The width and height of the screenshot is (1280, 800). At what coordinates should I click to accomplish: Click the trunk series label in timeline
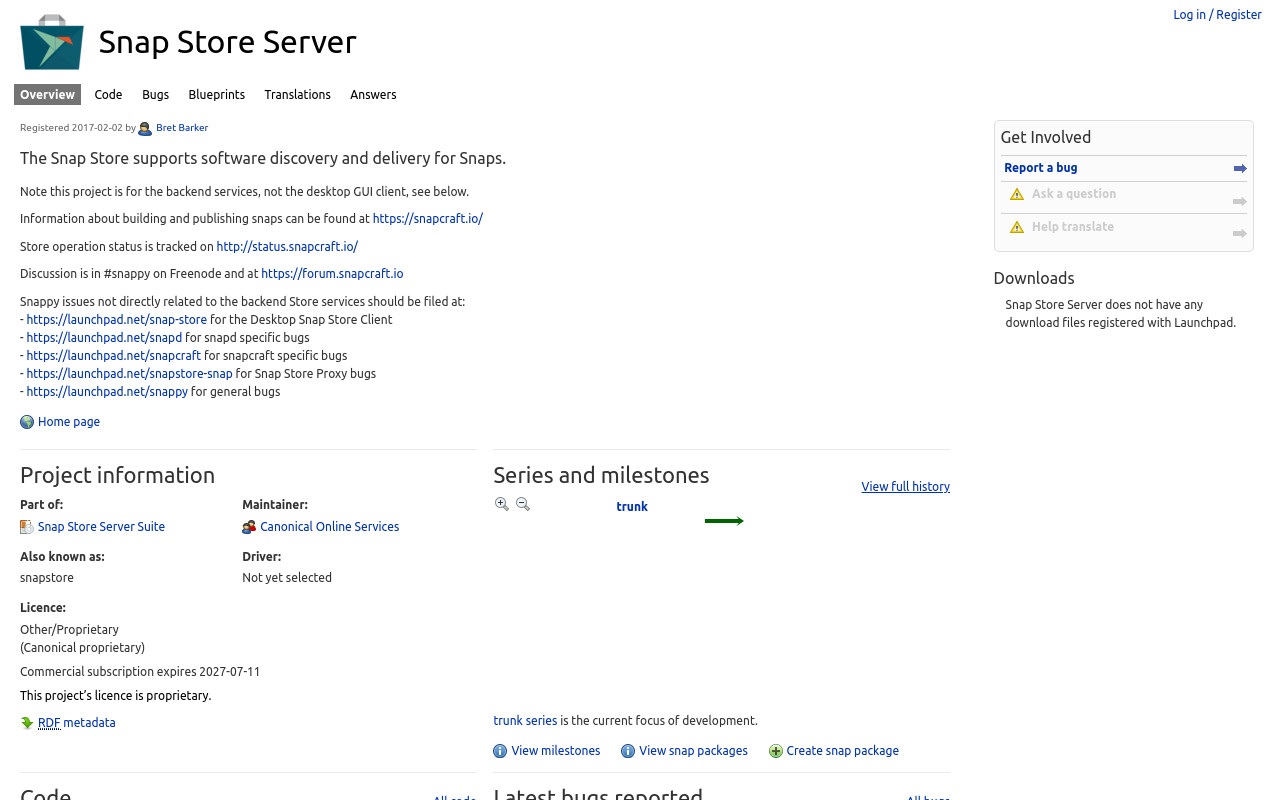point(632,507)
